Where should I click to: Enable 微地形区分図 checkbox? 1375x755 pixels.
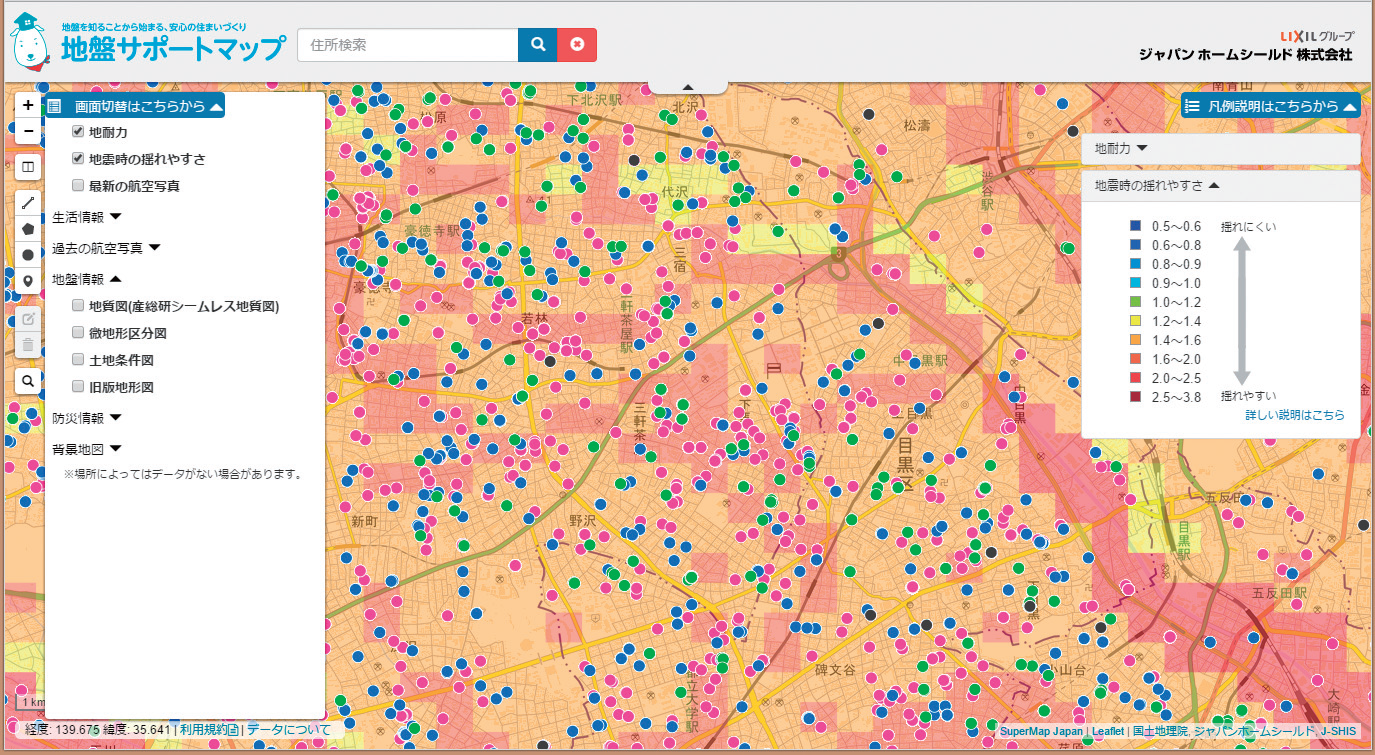click(78, 332)
